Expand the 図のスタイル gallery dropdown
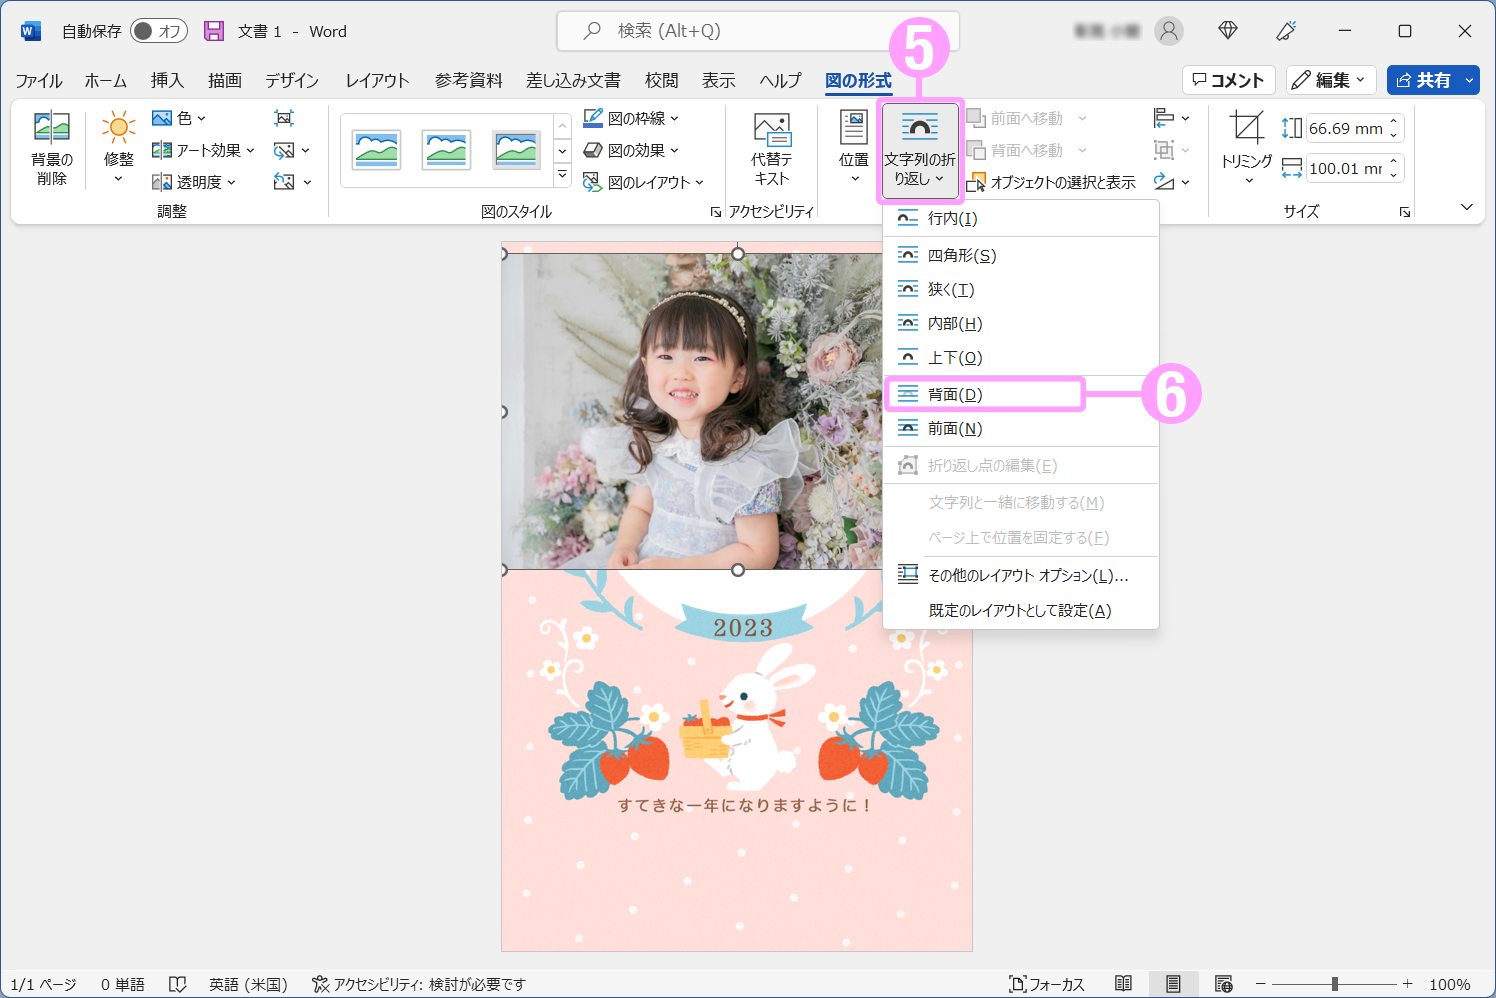1496x998 pixels. (x=562, y=173)
